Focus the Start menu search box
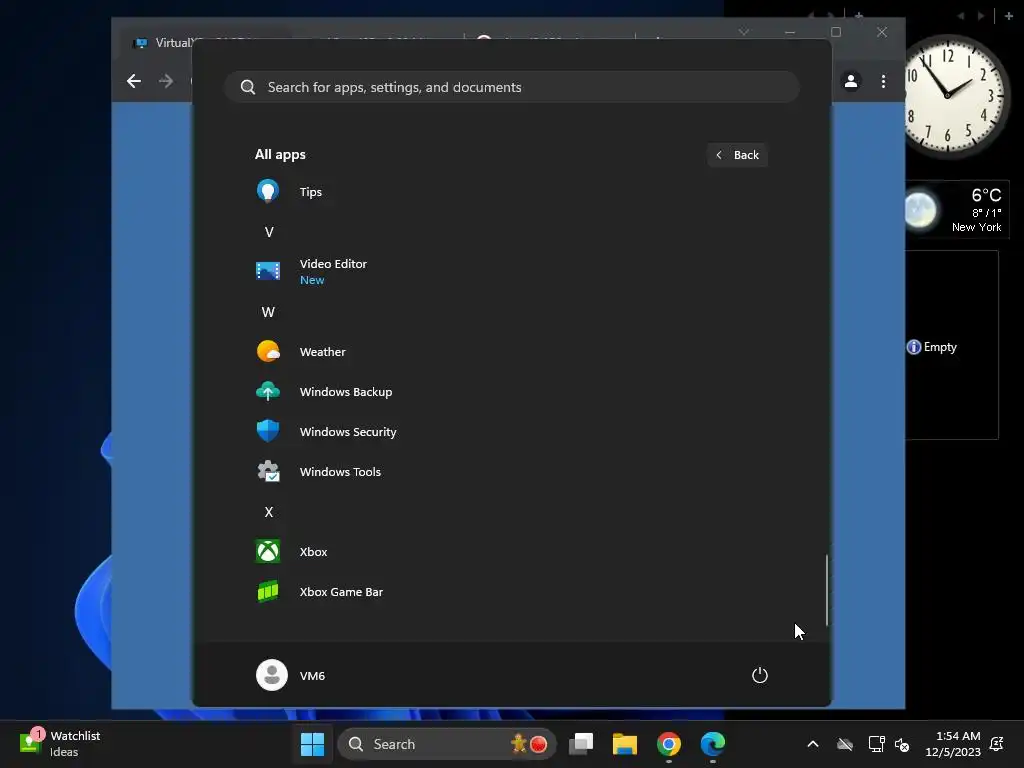1024x768 pixels. pyautogui.click(x=511, y=87)
